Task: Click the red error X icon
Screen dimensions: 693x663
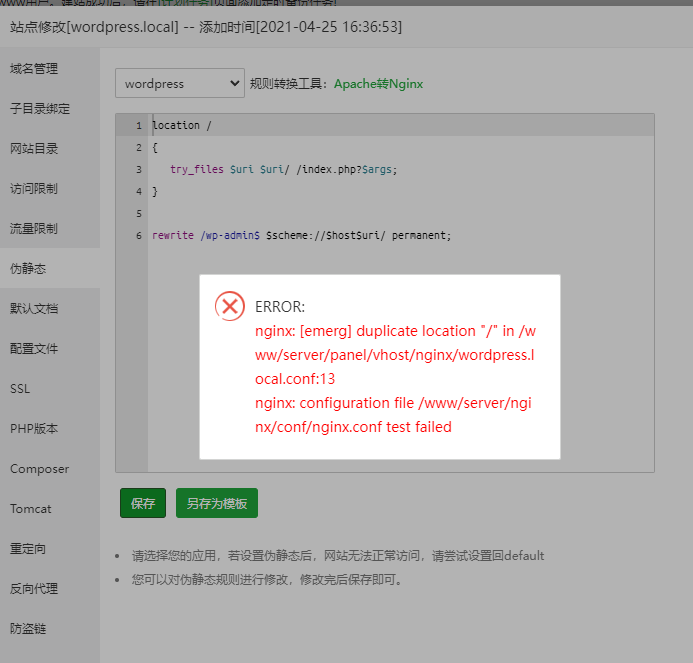Action: [x=230, y=306]
